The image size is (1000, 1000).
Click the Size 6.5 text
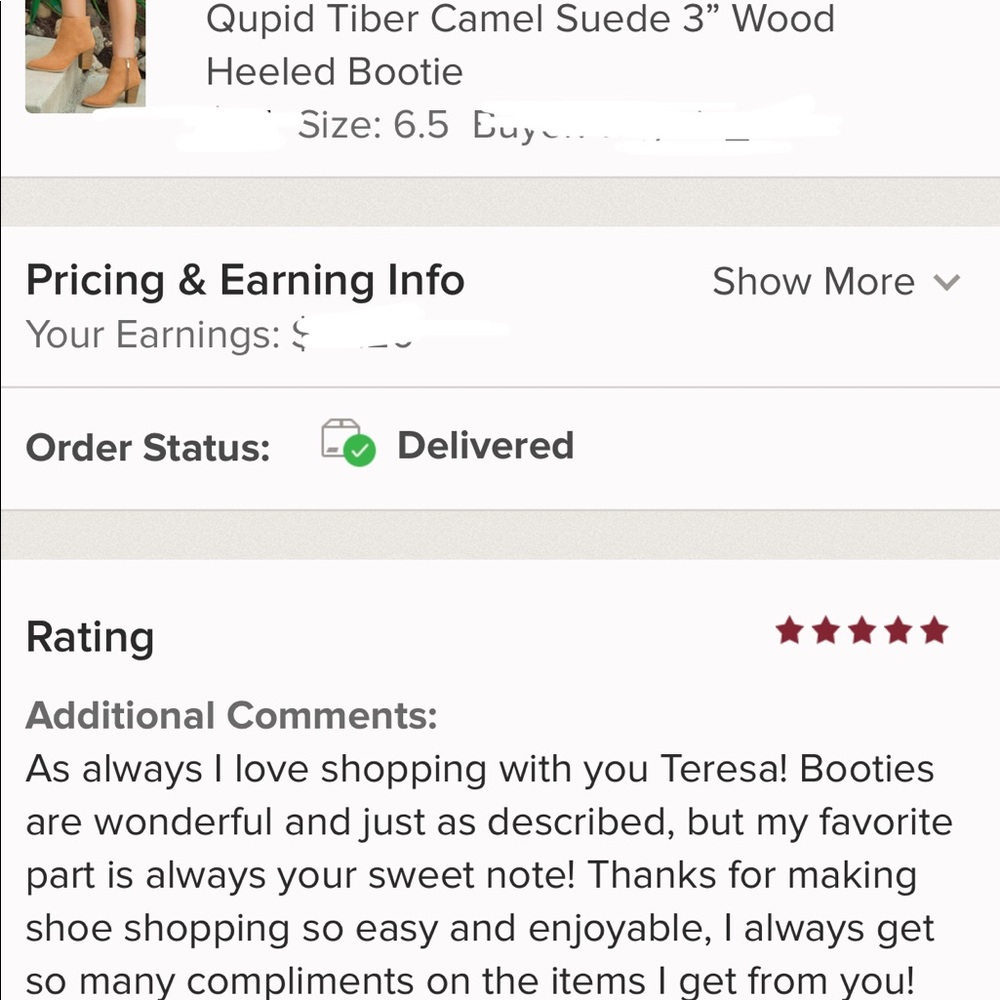(375, 125)
